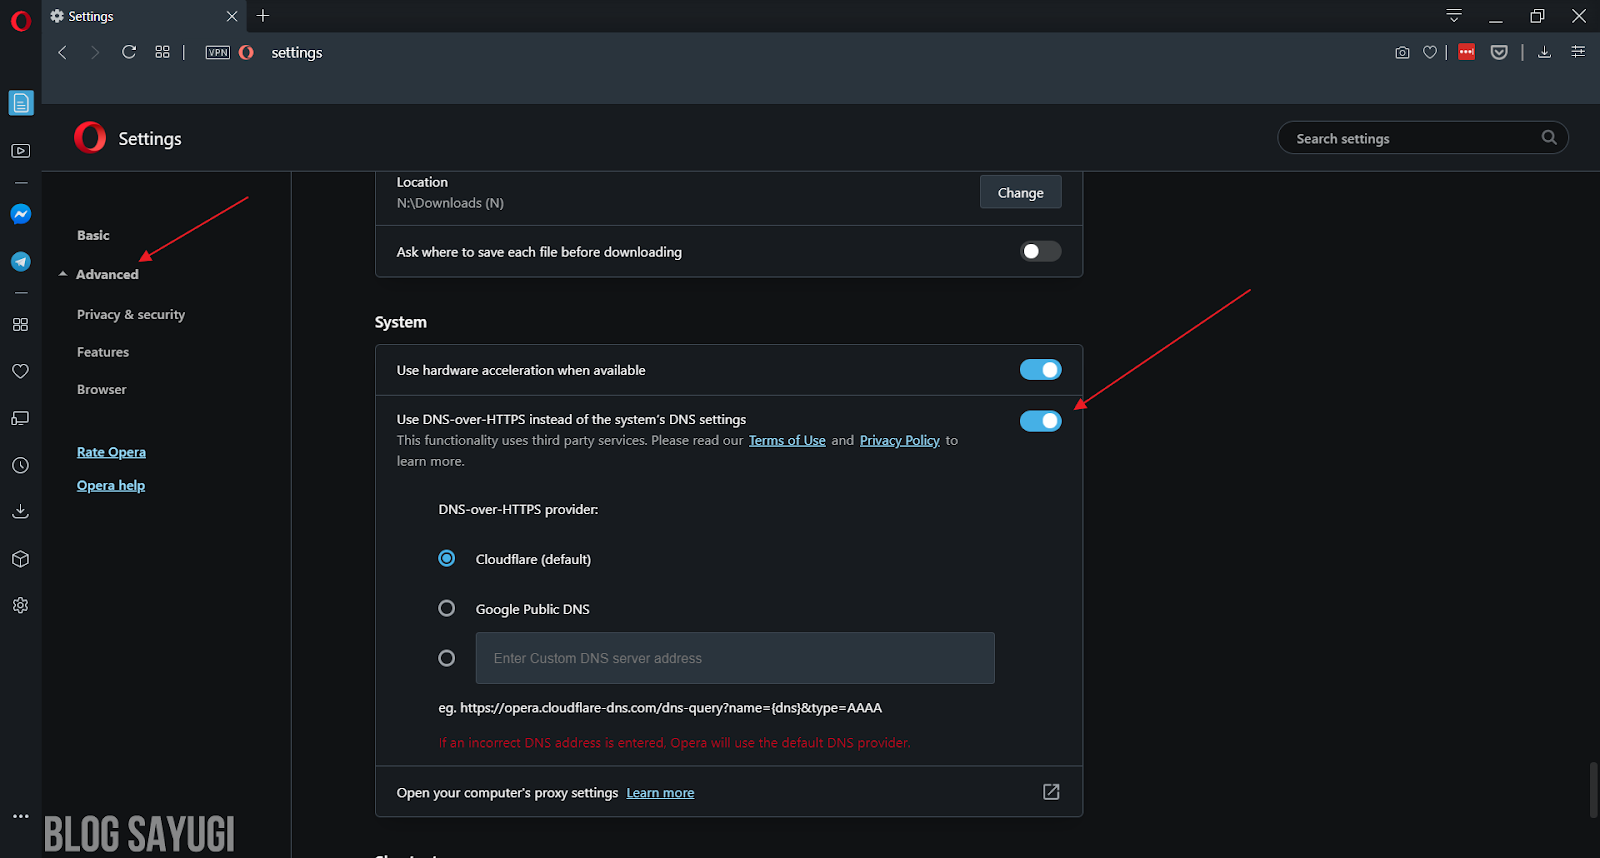
Task: Open the Downloads icon in the toolbar
Action: pos(1544,52)
